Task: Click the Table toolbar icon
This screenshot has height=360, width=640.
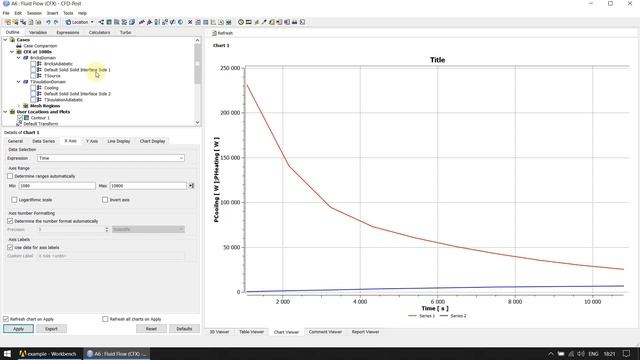Action: [x=206, y=22]
